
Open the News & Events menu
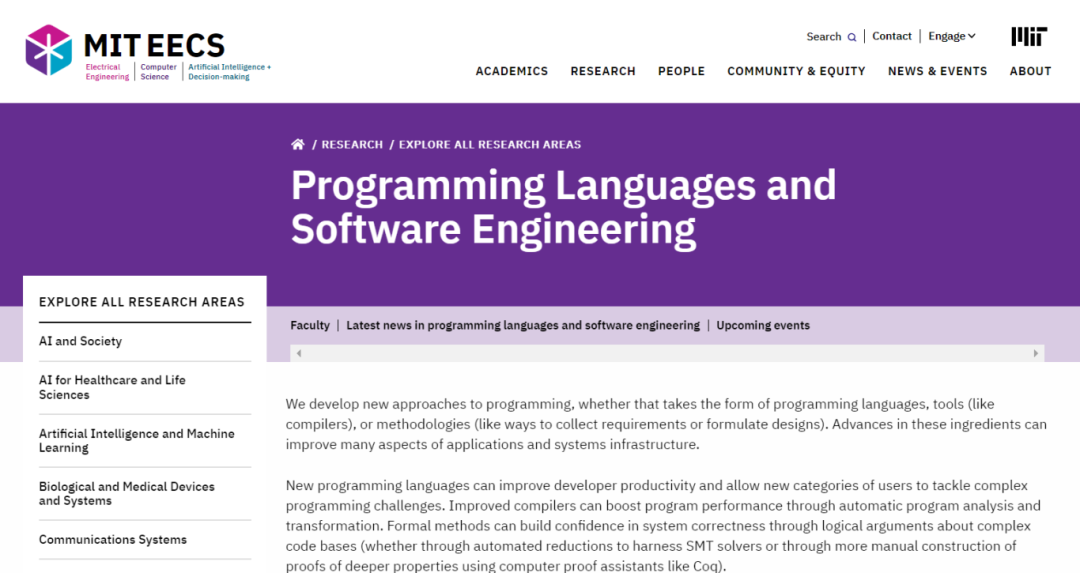[937, 71]
